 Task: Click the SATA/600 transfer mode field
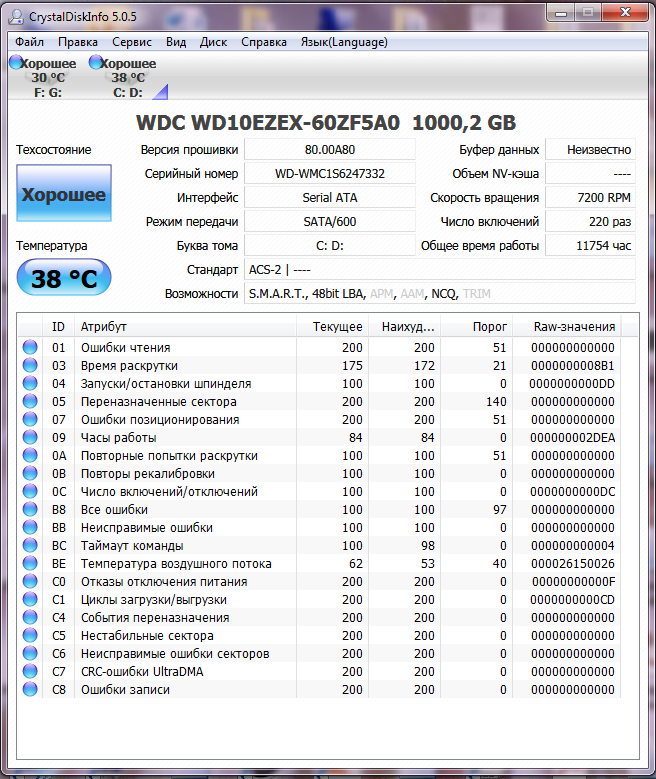tap(329, 222)
